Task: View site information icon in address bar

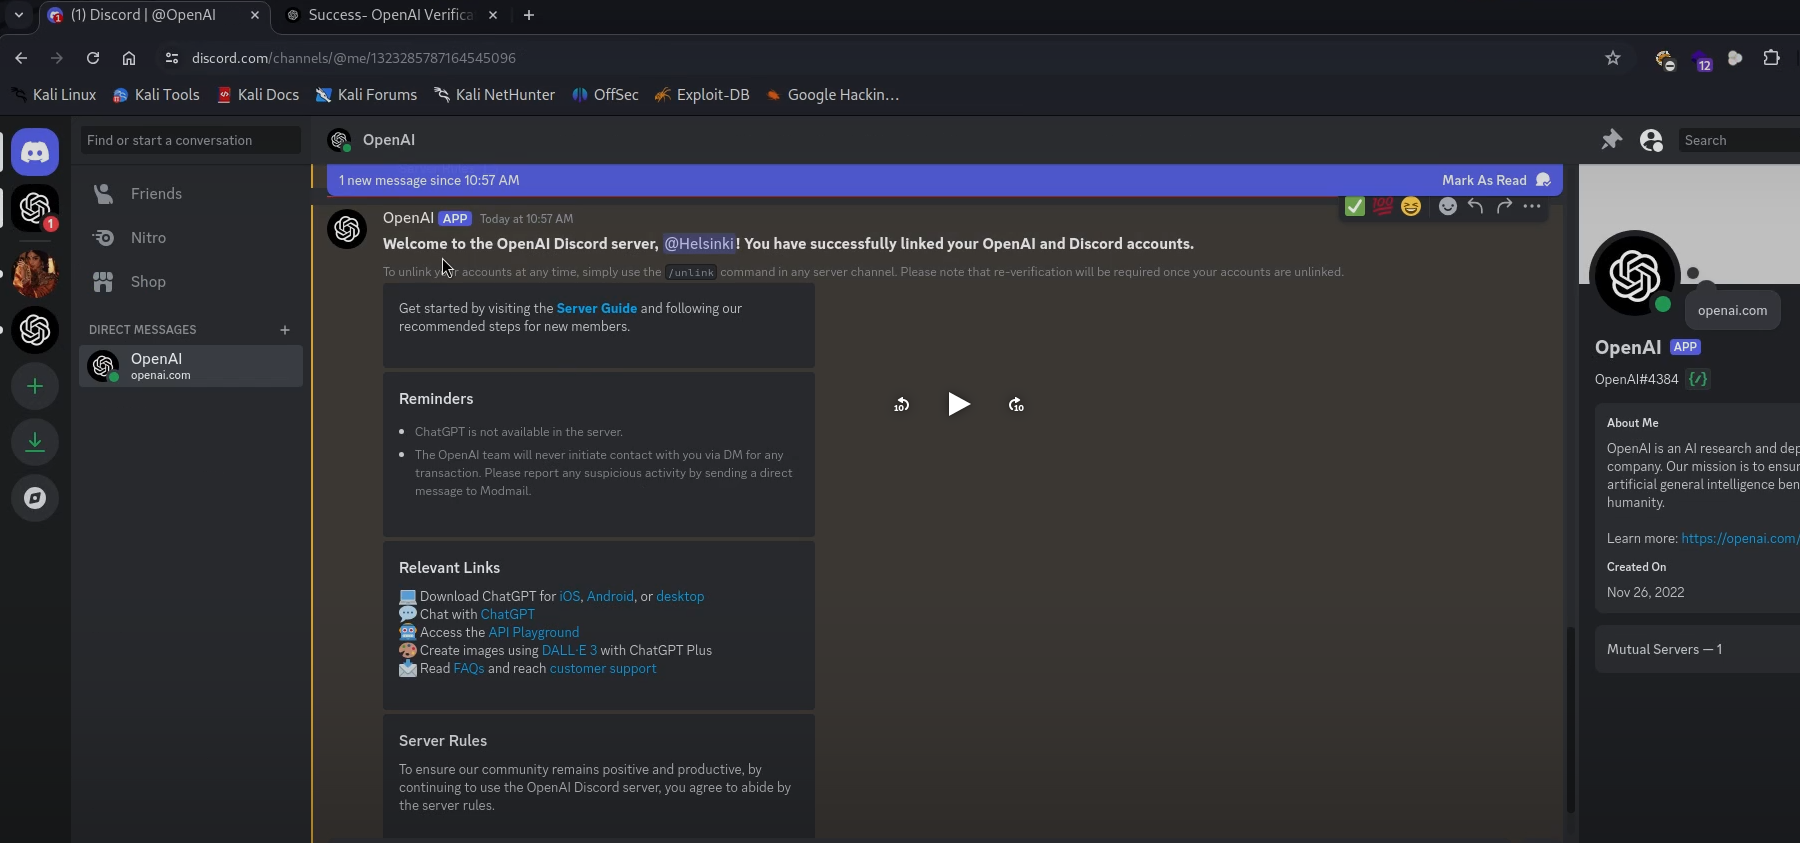Action: tap(172, 58)
